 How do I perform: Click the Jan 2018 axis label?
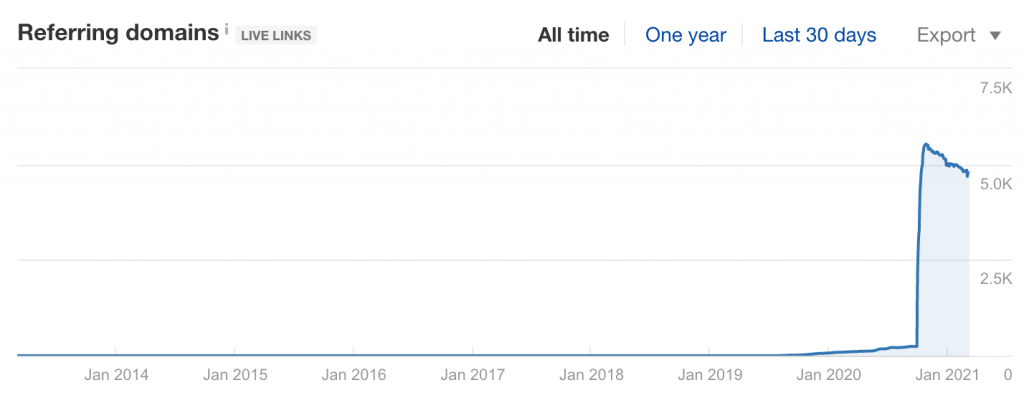tap(591, 375)
